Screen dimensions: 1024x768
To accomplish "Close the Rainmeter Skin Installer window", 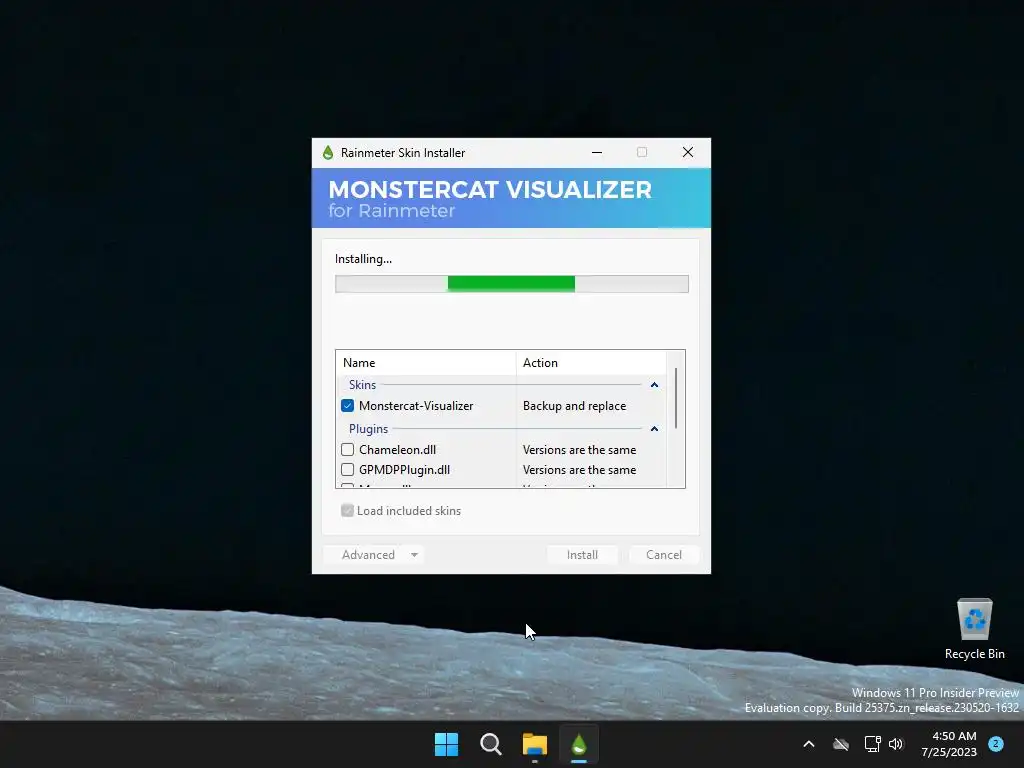I will tap(688, 152).
